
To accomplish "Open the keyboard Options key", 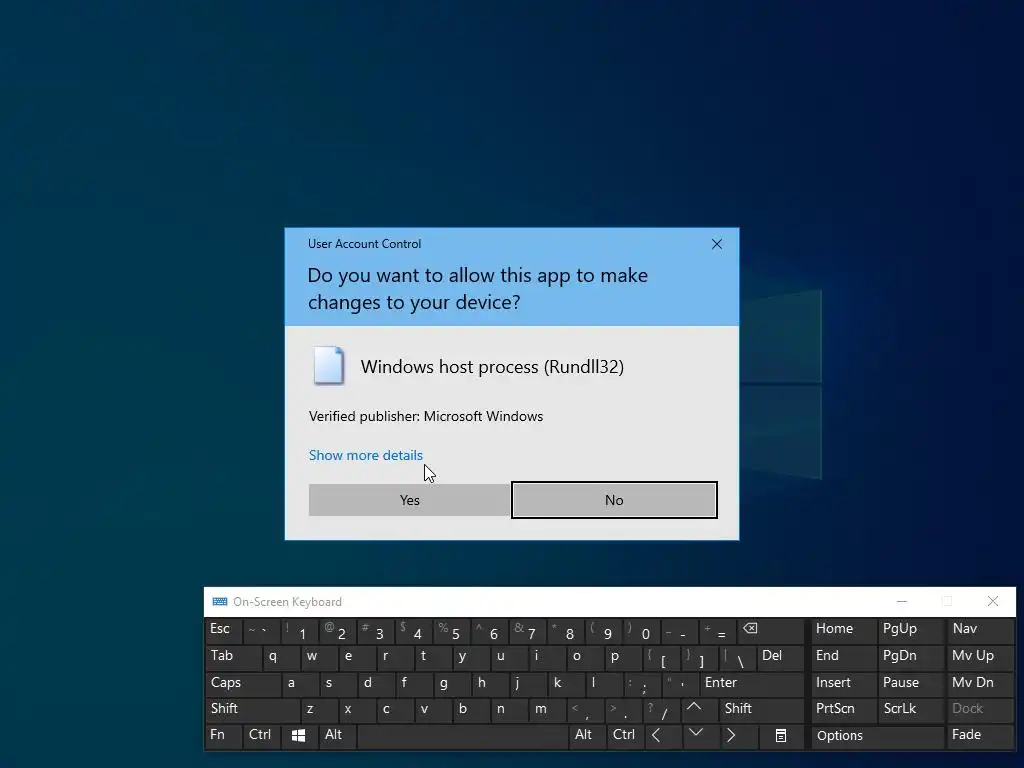I will coord(877,736).
